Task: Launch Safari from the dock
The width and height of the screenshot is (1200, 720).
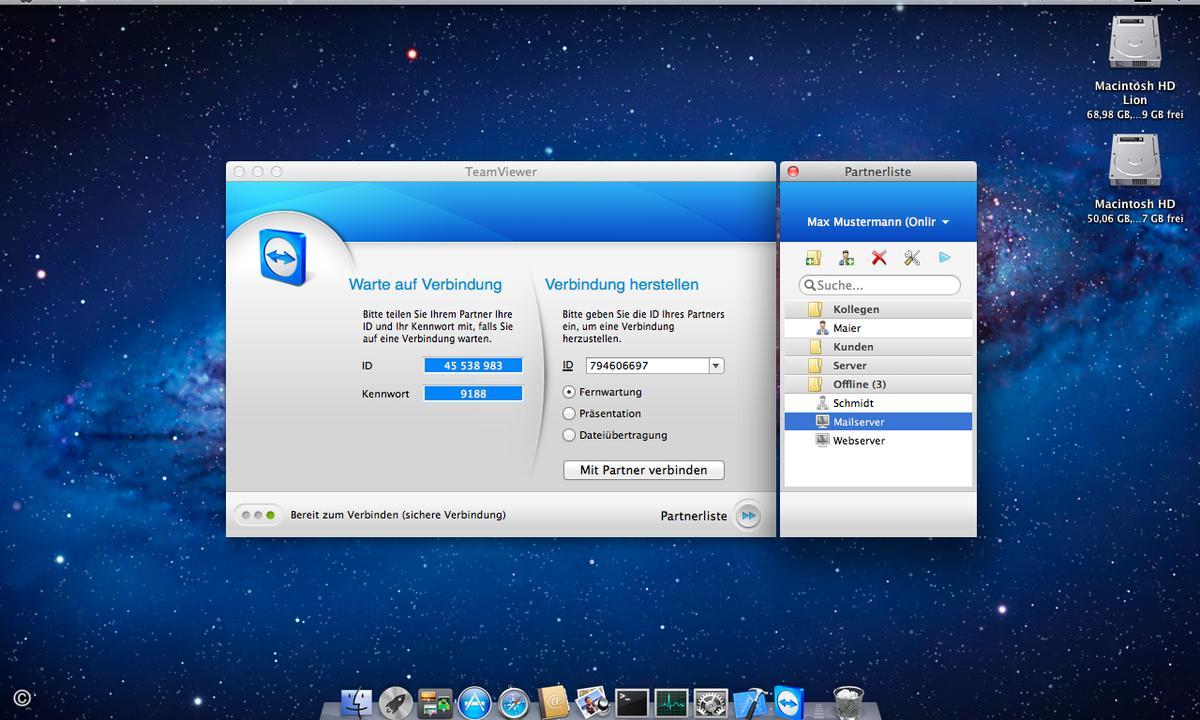Action: [514, 703]
